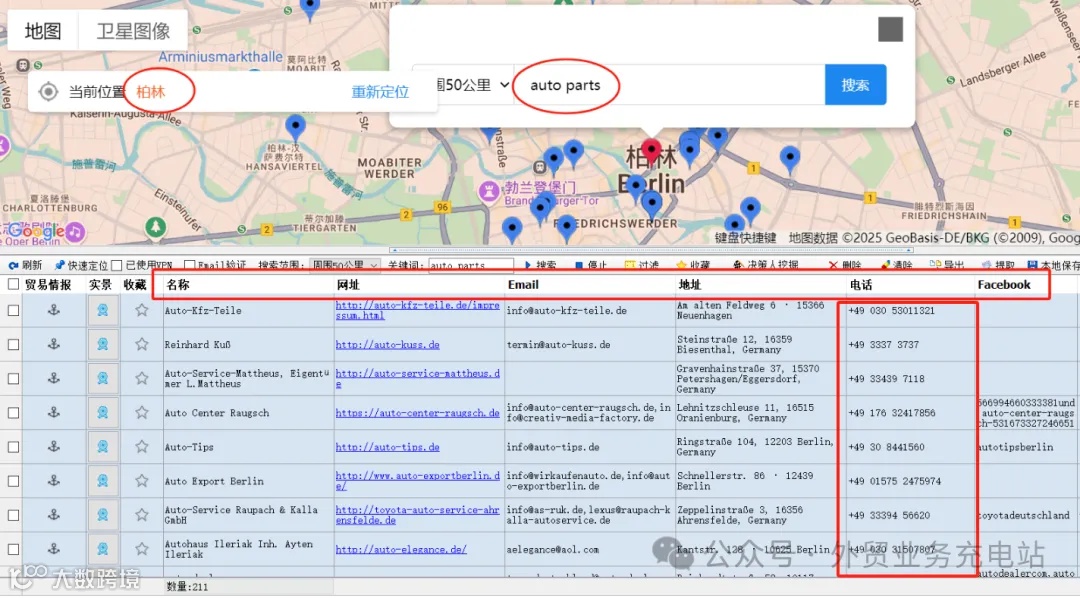This screenshot has width=1080, height=598.
Task: Open trade intelligence anchor for Auto-Kfz-Teile
Action: pos(54,310)
